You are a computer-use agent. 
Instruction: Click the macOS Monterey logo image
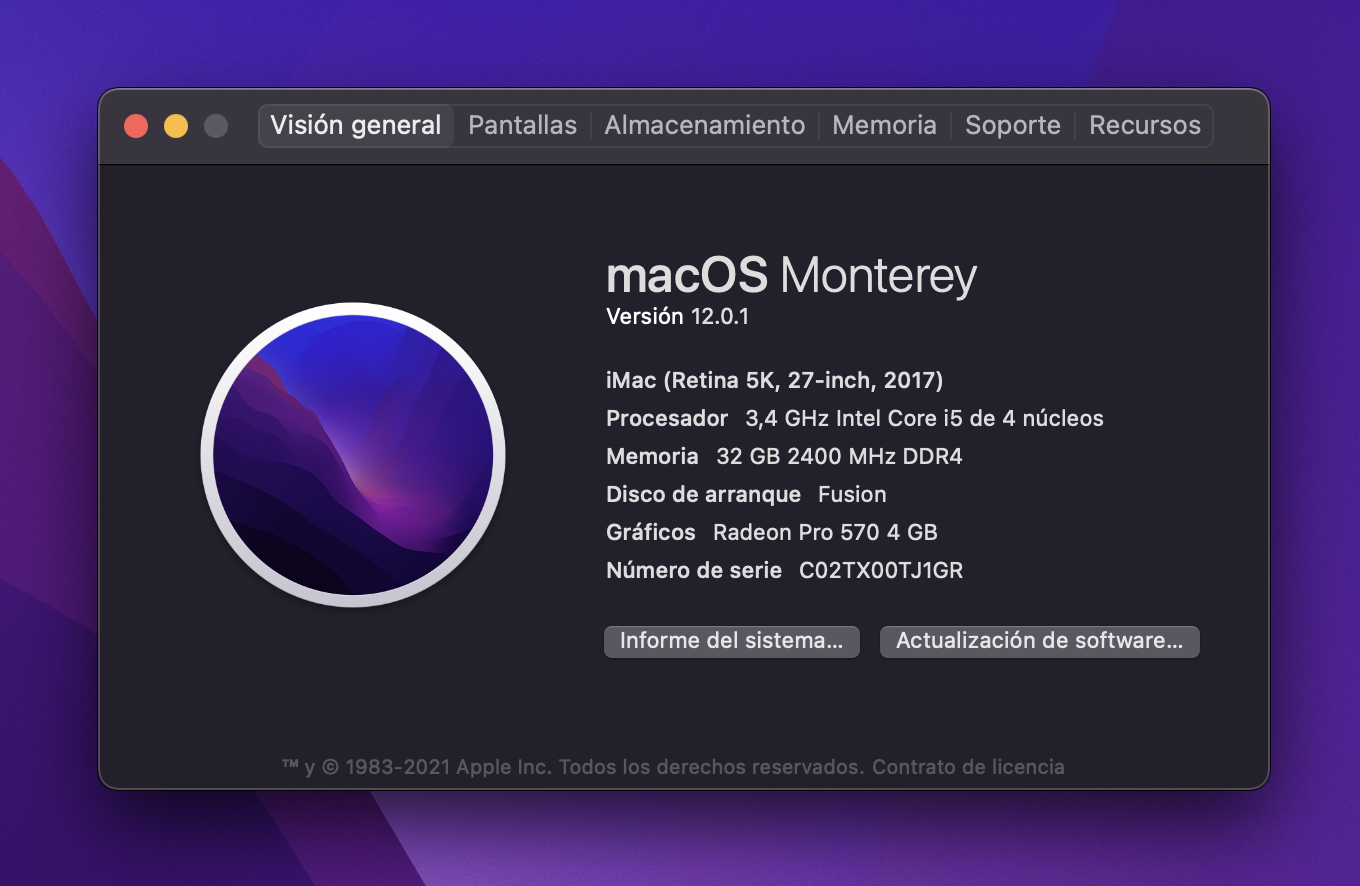pyautogui.click(x=353, y=455)
